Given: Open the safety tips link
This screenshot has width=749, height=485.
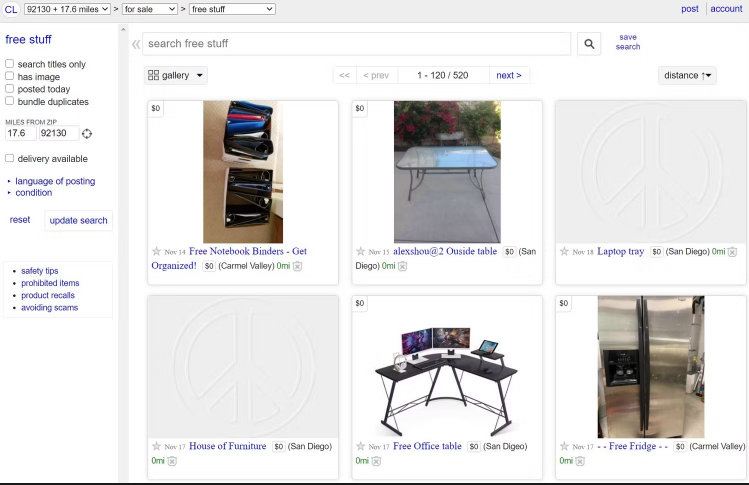Looking at the screenshot, I should click(40, 271).
